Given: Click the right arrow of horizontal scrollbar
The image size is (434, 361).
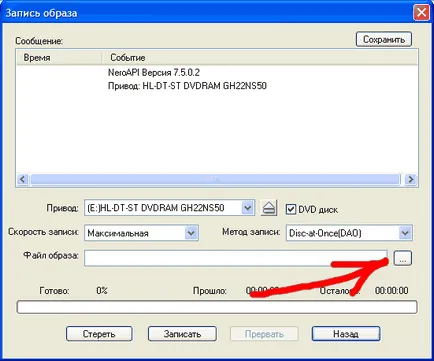Looking at the screenshot, I should (x=411, y=179).
